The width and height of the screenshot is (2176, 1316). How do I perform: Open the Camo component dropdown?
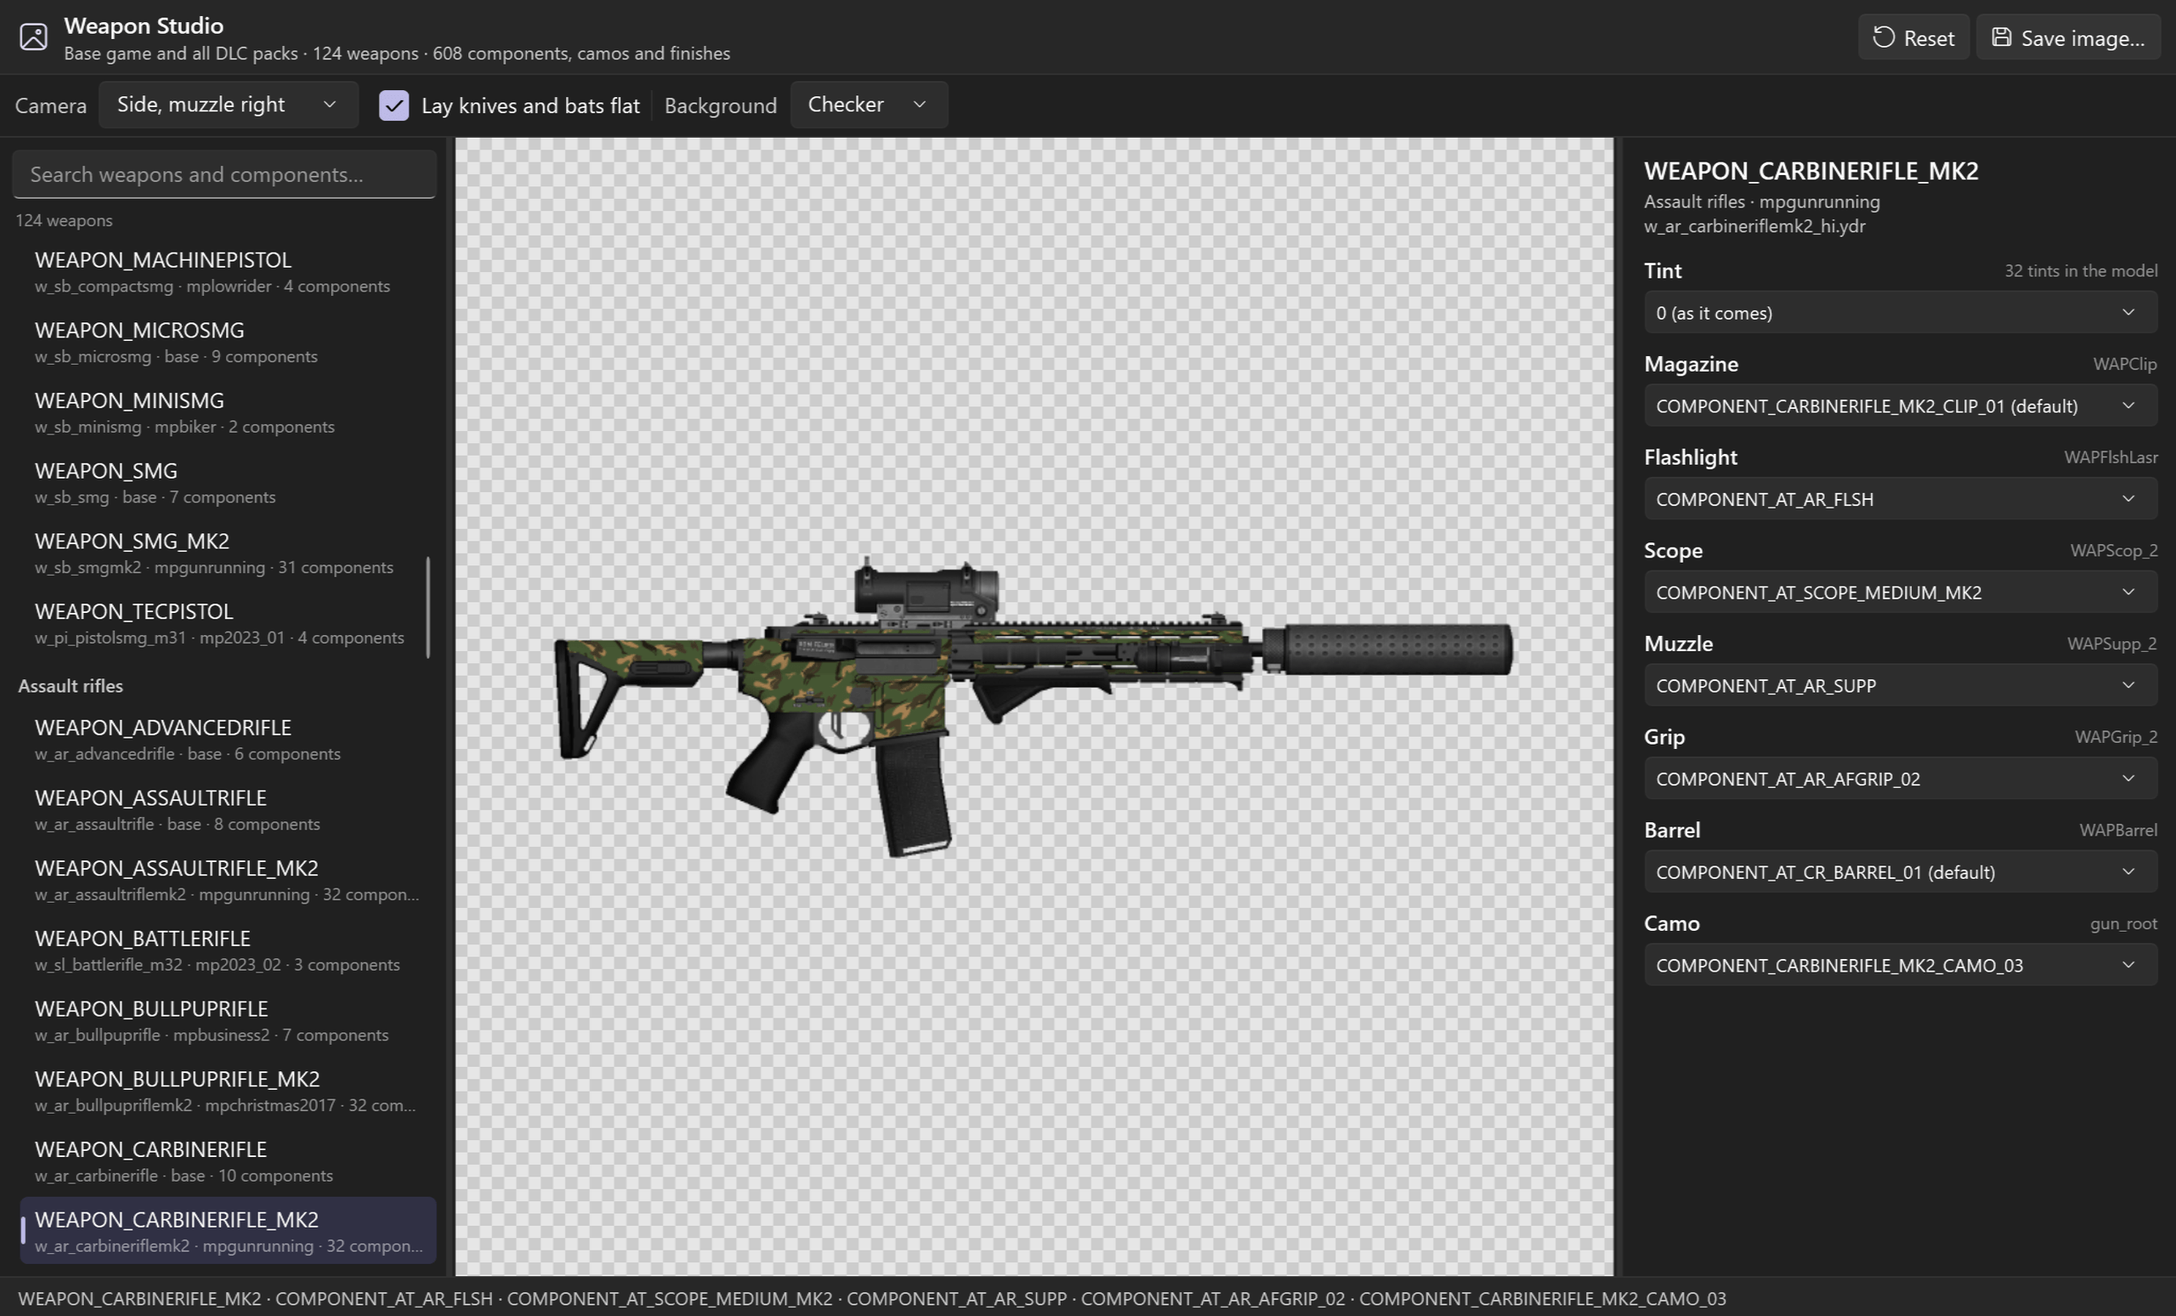(1900, 965)
